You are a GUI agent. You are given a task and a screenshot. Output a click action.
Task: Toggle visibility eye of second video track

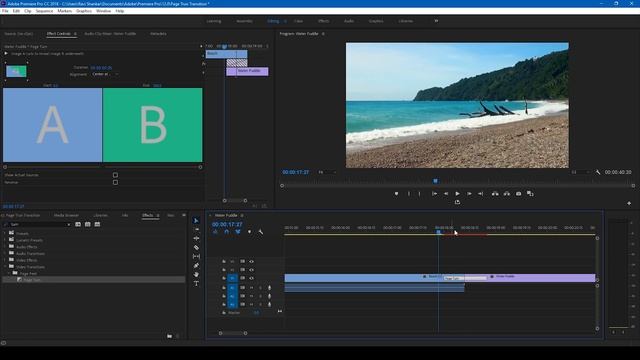pos(251,270)
